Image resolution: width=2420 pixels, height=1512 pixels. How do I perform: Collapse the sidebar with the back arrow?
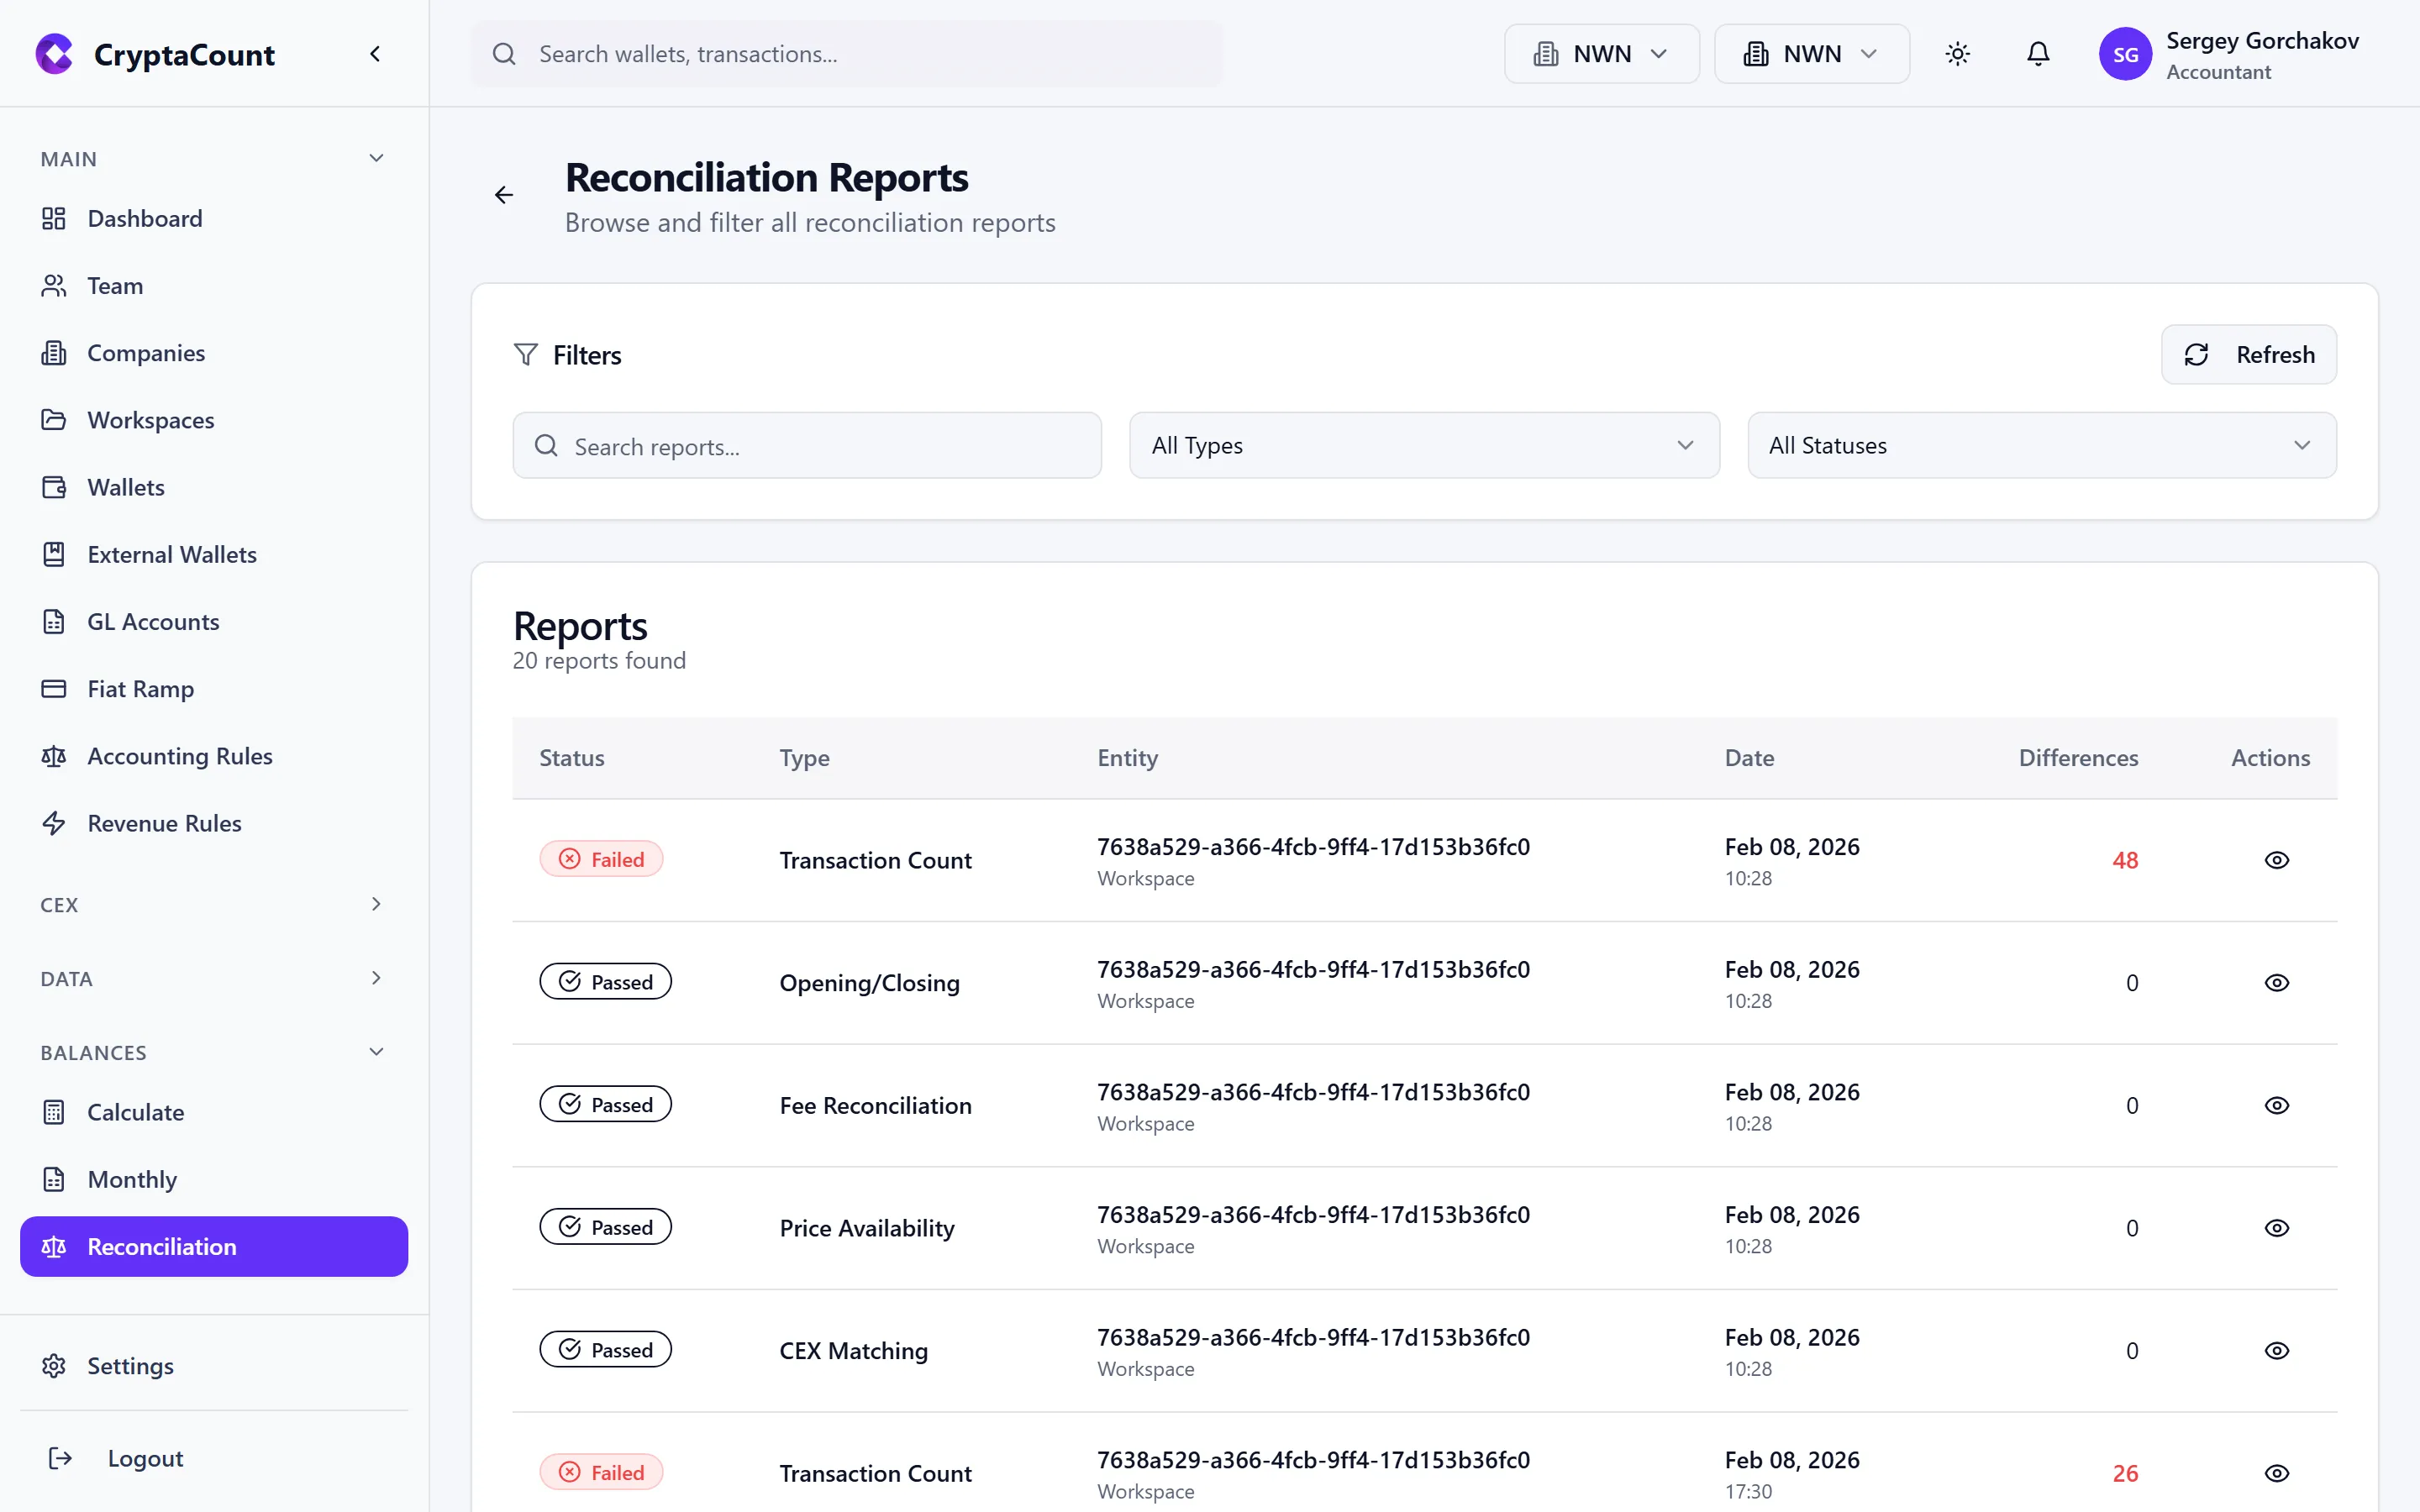tap(375, 54)
